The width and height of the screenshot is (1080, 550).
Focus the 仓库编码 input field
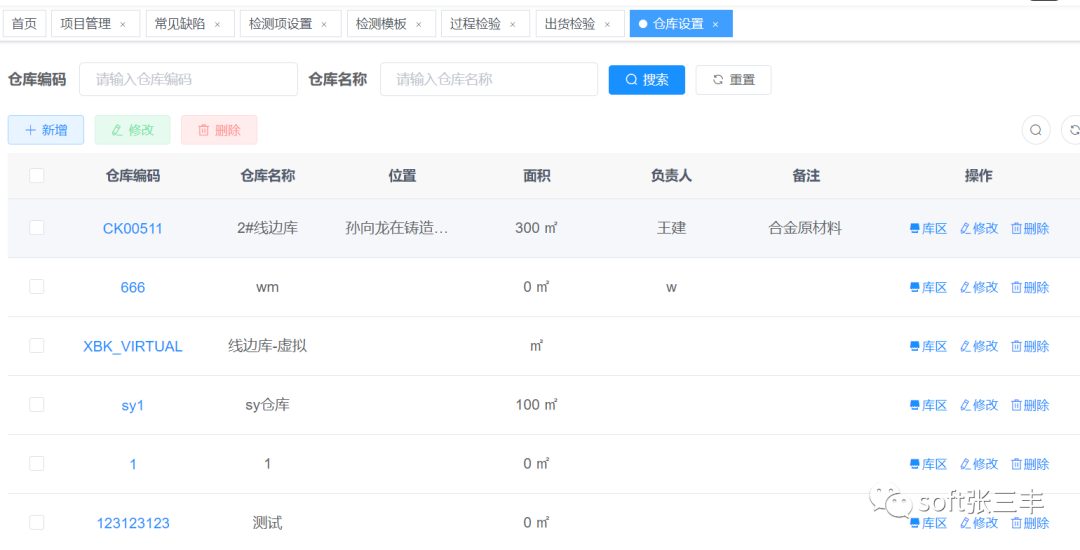[188, 80]
